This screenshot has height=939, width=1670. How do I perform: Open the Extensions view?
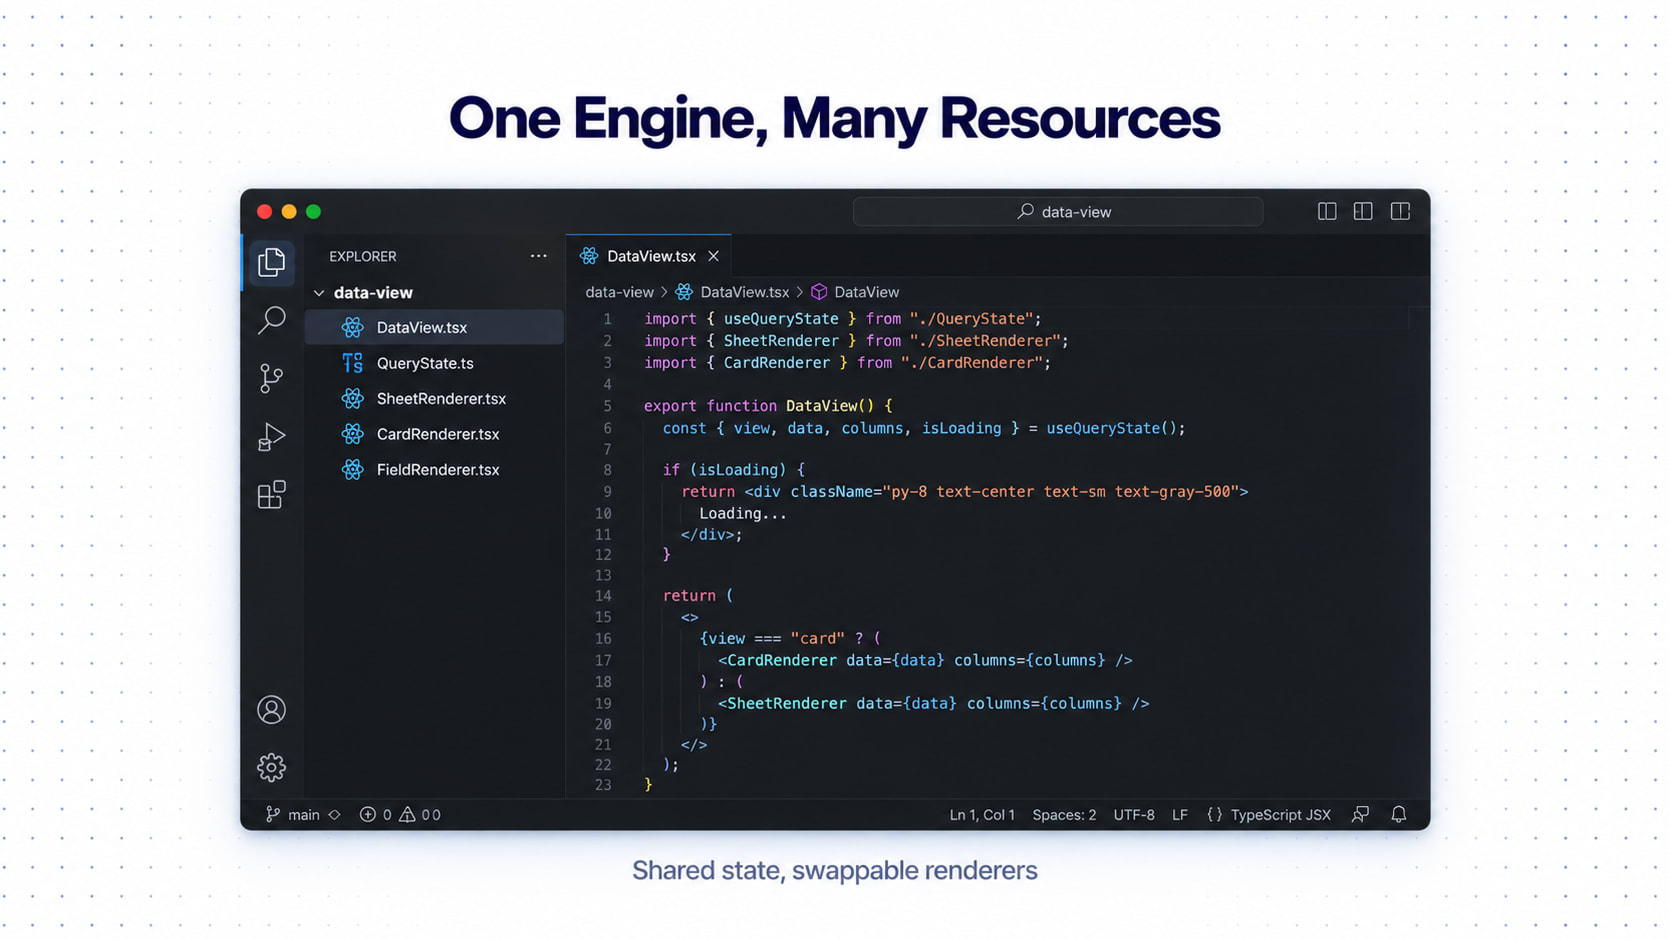pos(271,494)
